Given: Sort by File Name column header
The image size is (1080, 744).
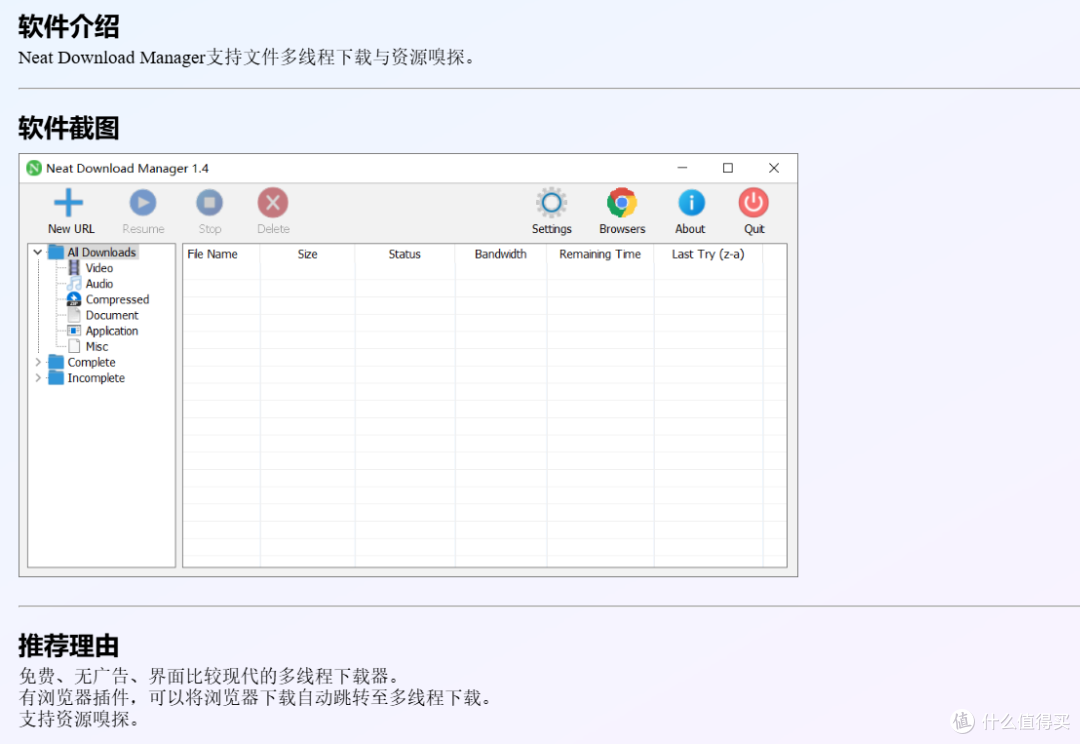Looking at the screenshot, I should coord(213,254).
